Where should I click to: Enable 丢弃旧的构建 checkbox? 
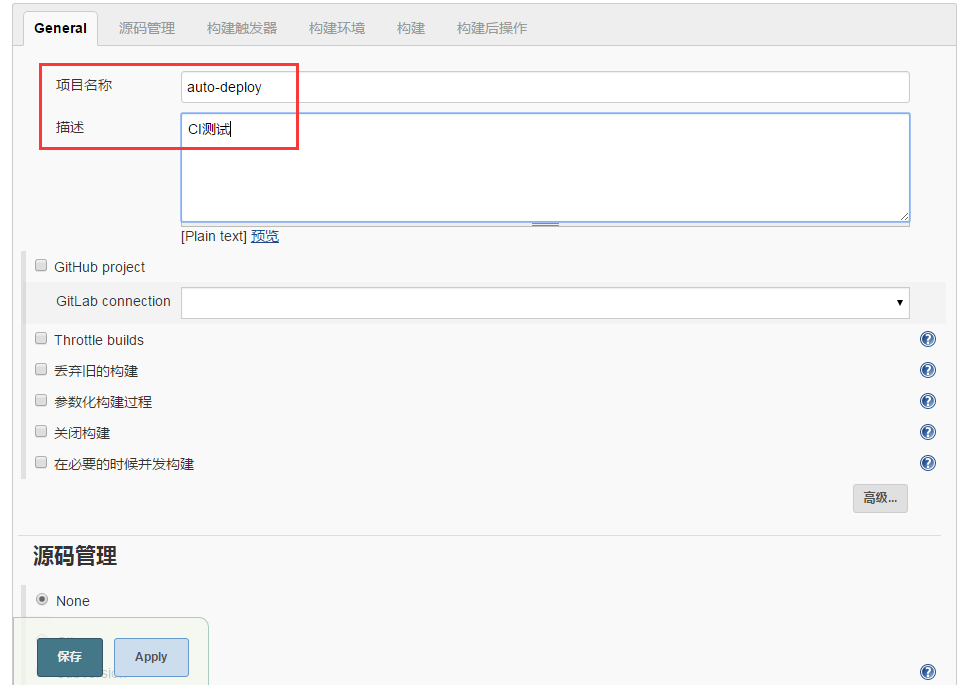pos(41,369)
